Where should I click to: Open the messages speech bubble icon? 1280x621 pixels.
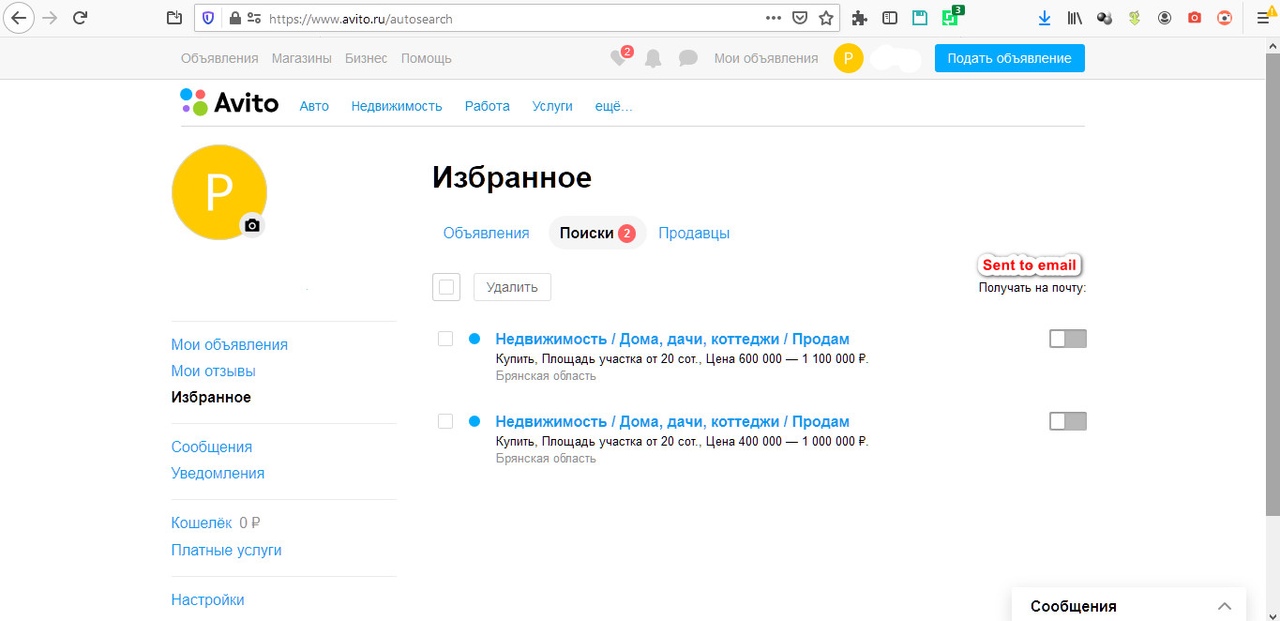pyautogui.click(x=688, y=59)
